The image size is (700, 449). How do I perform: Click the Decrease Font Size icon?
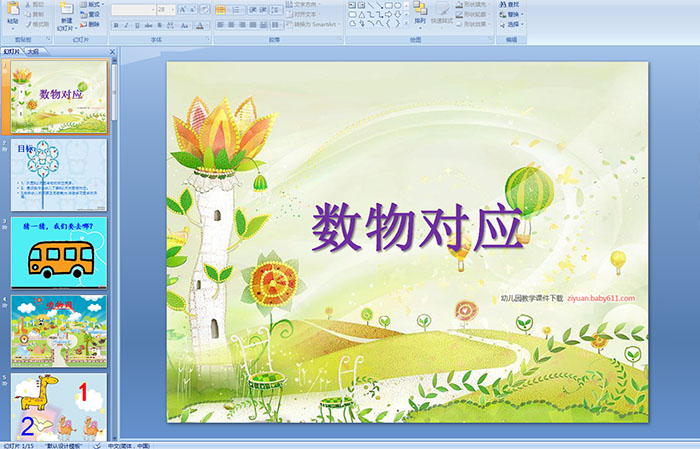click(193, 9)
